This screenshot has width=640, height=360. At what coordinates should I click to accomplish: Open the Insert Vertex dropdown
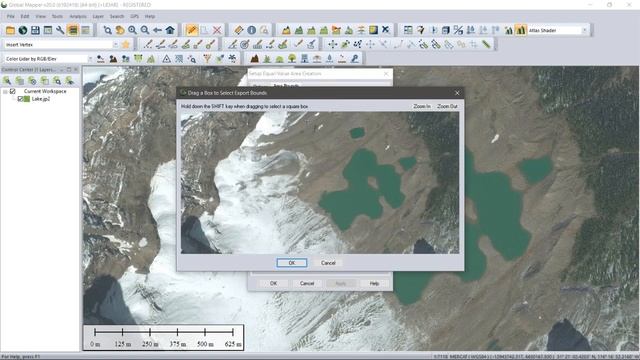[116, 44]
